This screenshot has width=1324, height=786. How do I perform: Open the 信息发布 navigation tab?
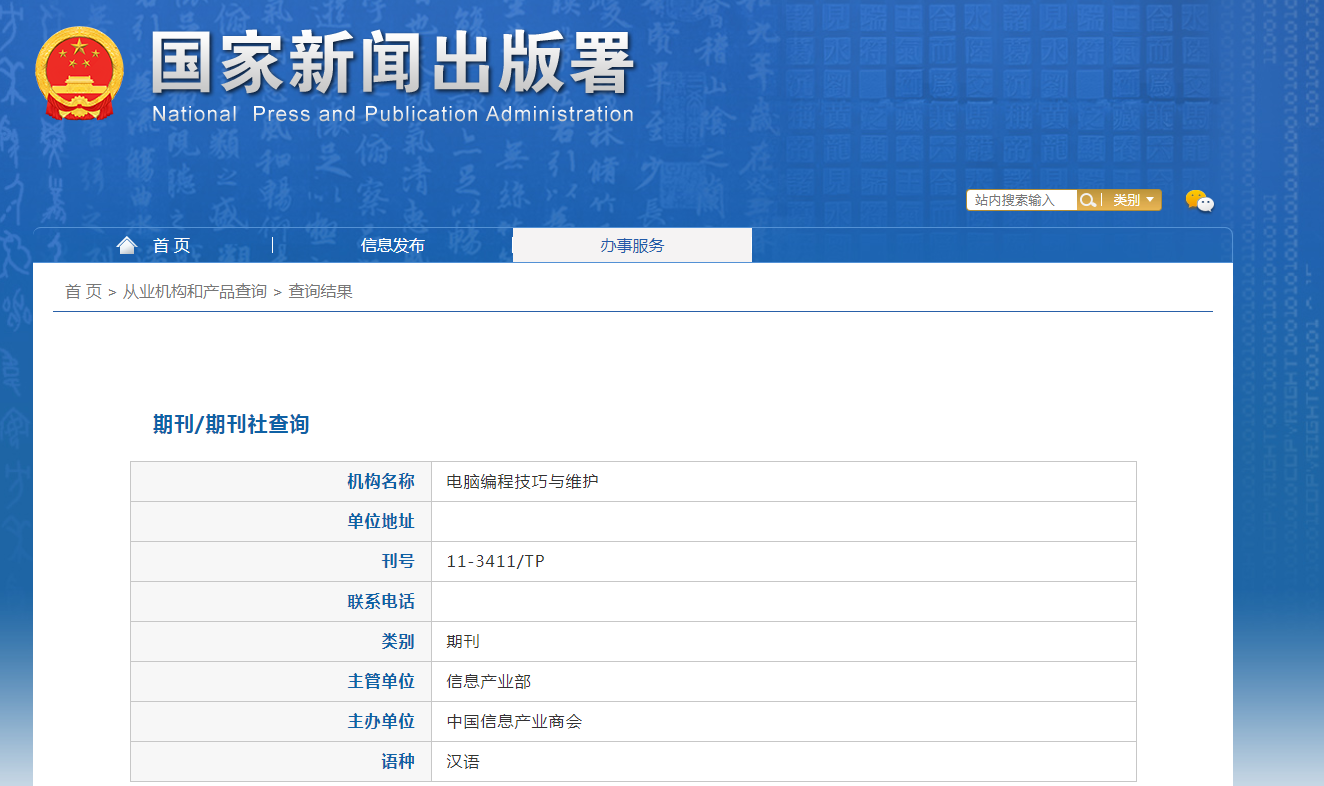pyautogui.click(x=392, y=245)
